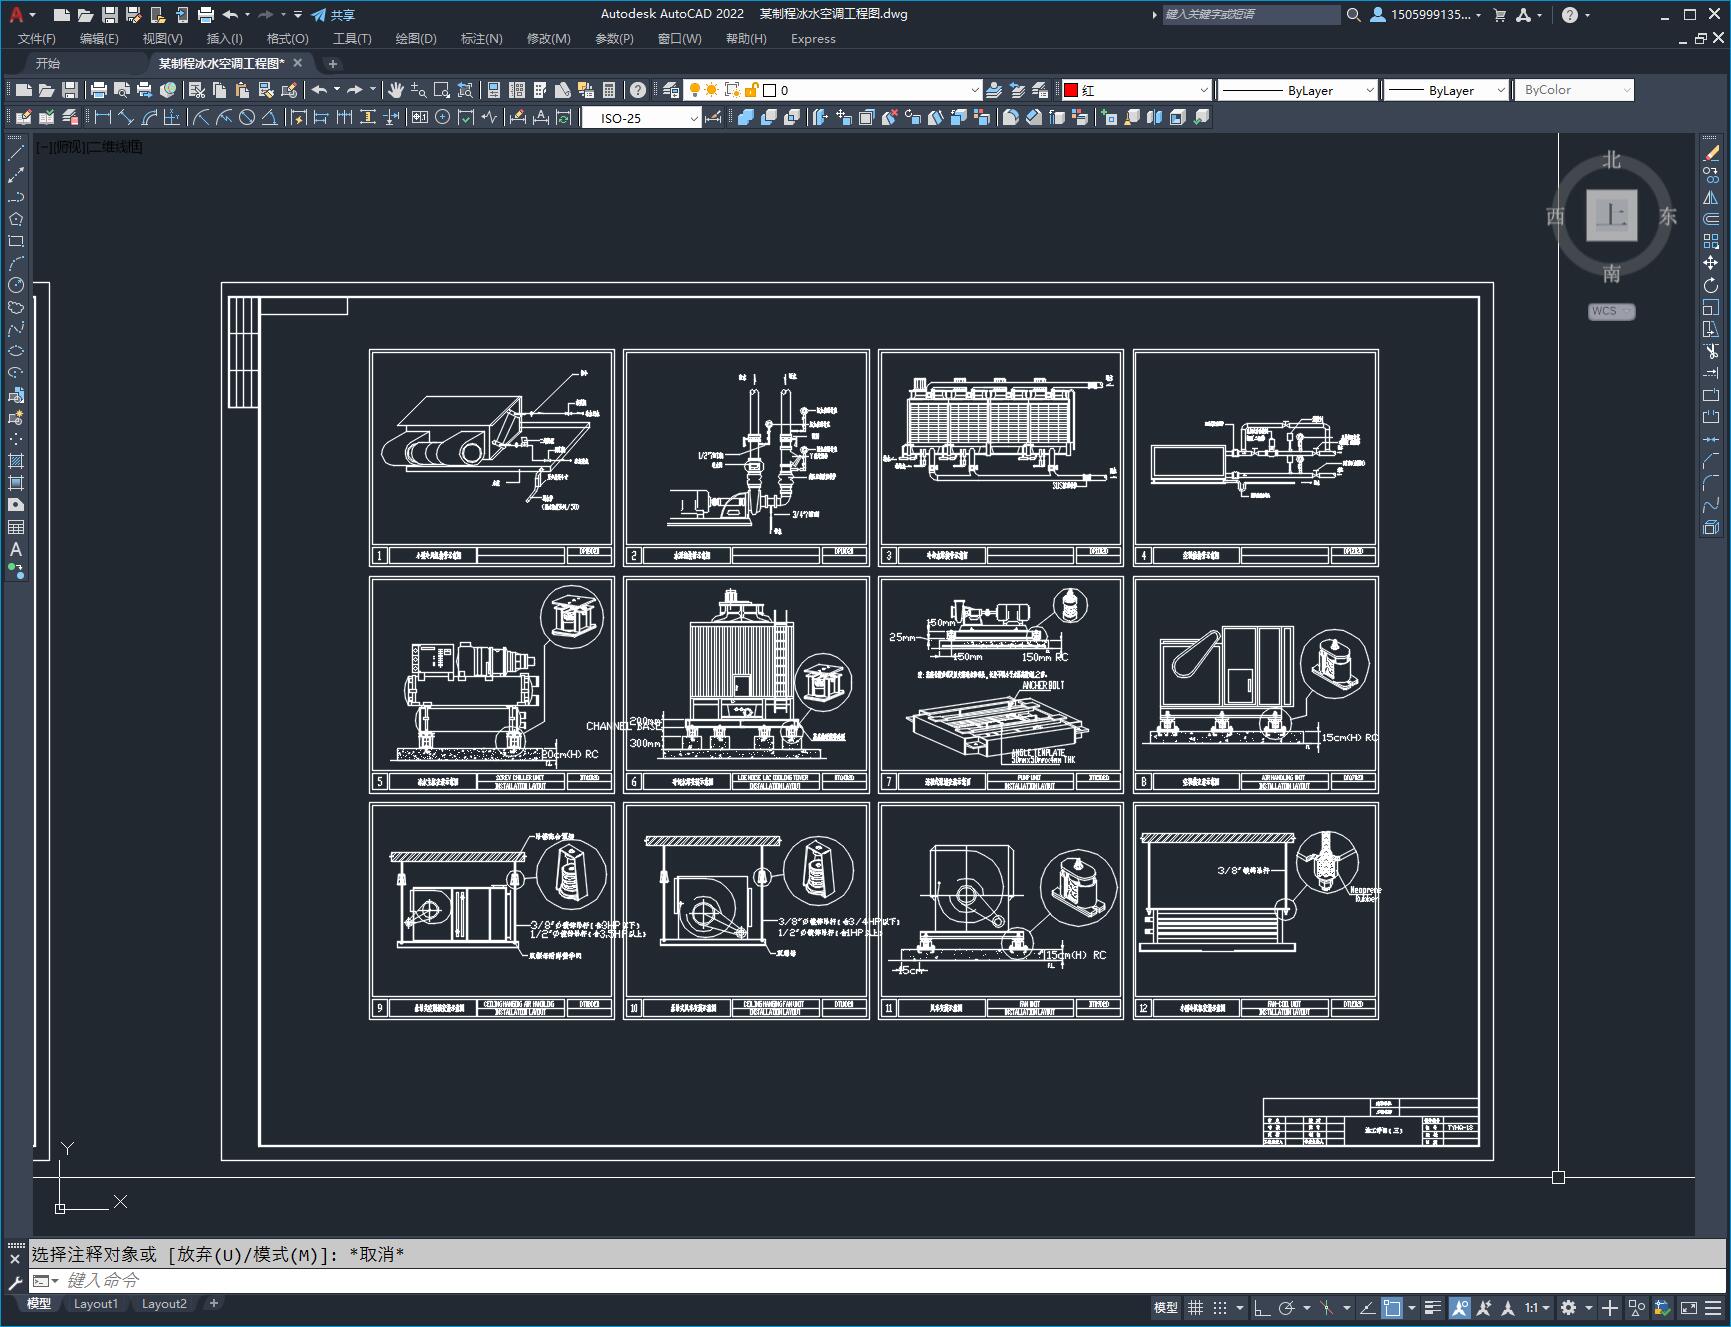Expand the layer selection dropdown
The image size is (1731, 1327).
(x=975, y=90)
